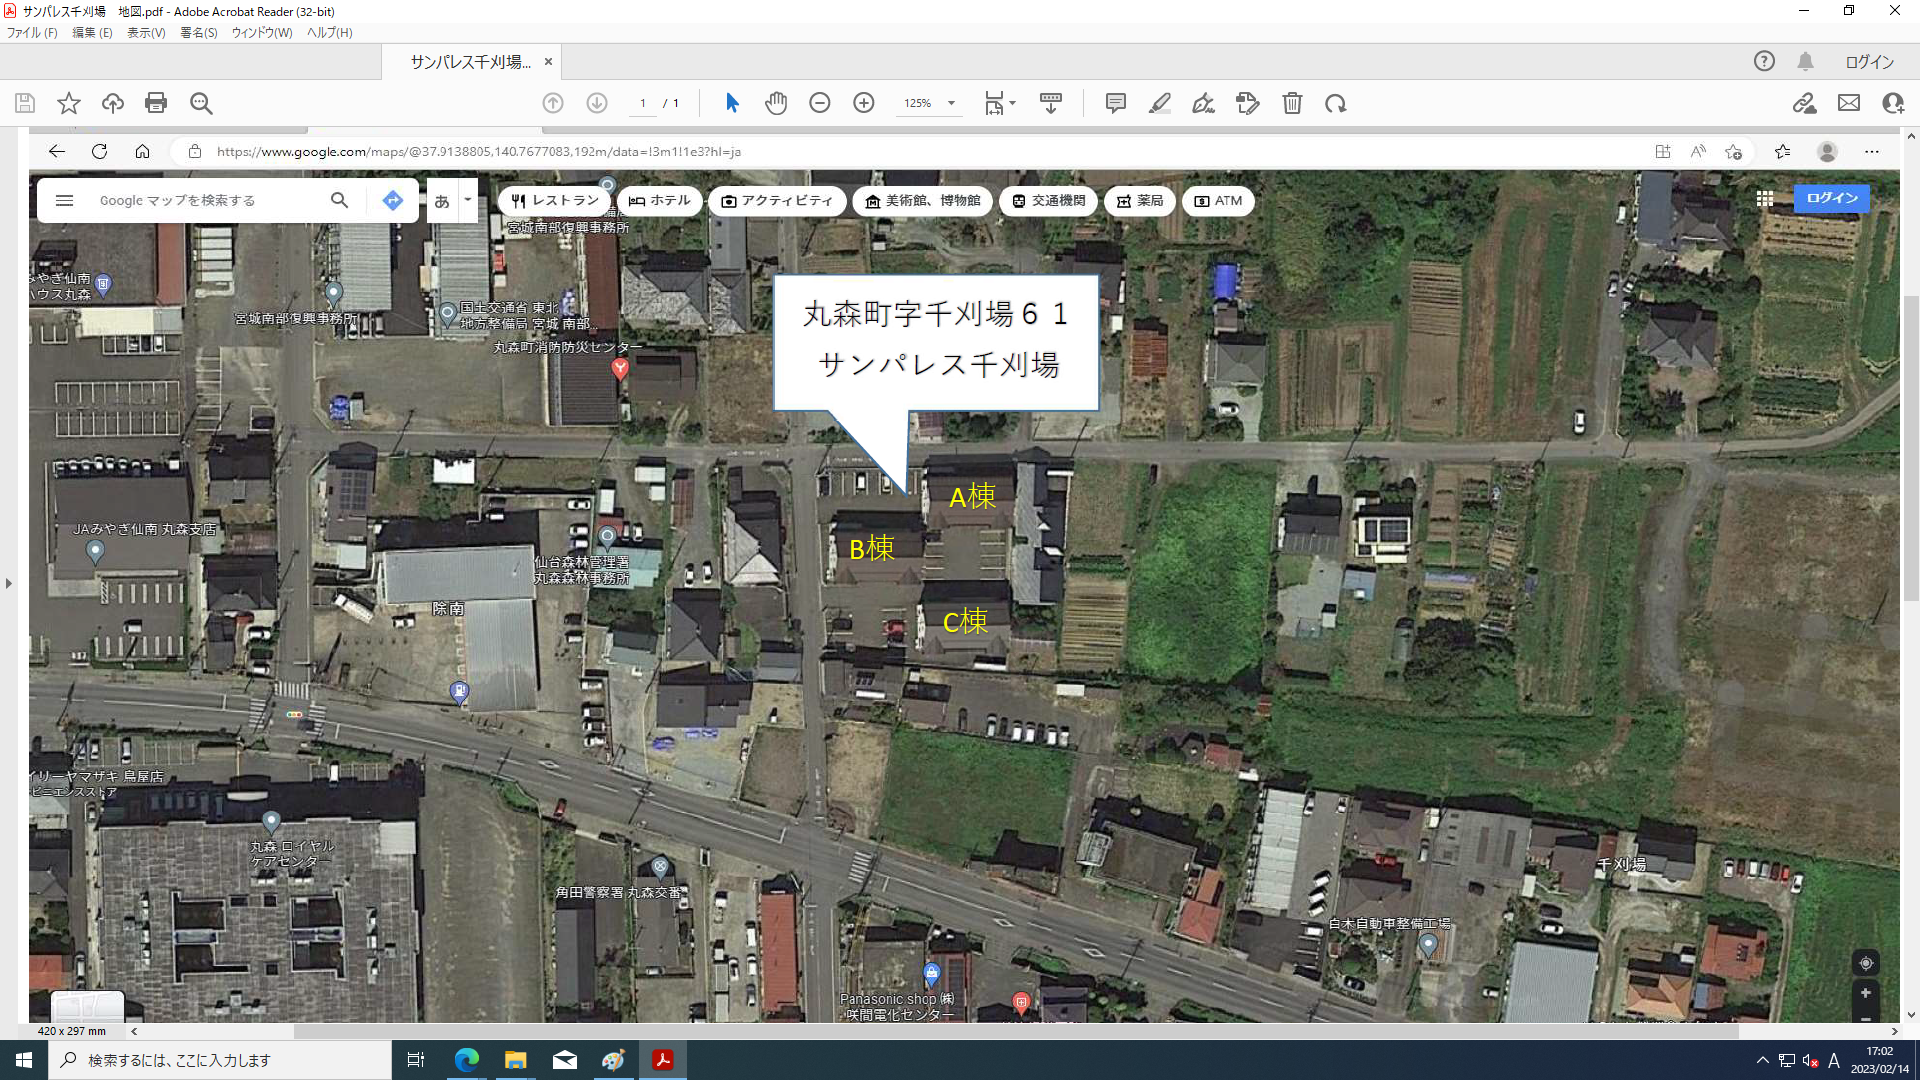Zoom in with plus icon
Image resolution: width=1920 pixels, height=1080 pixels.
click(x=864, y=103)
